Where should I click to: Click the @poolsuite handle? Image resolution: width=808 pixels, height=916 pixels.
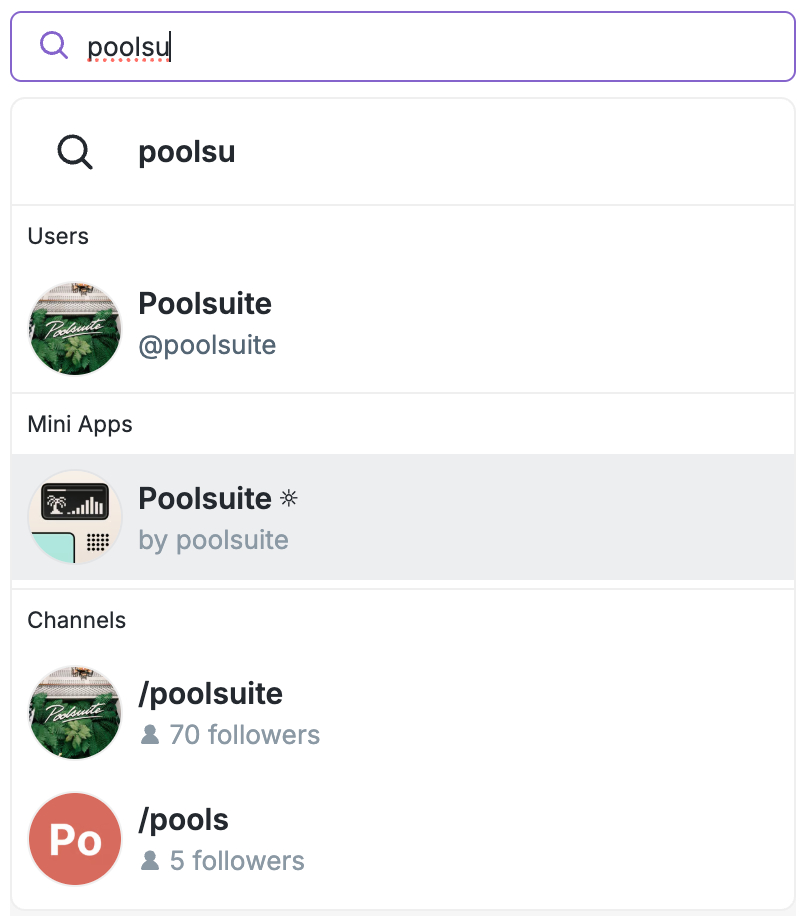[x=207, y=346]
